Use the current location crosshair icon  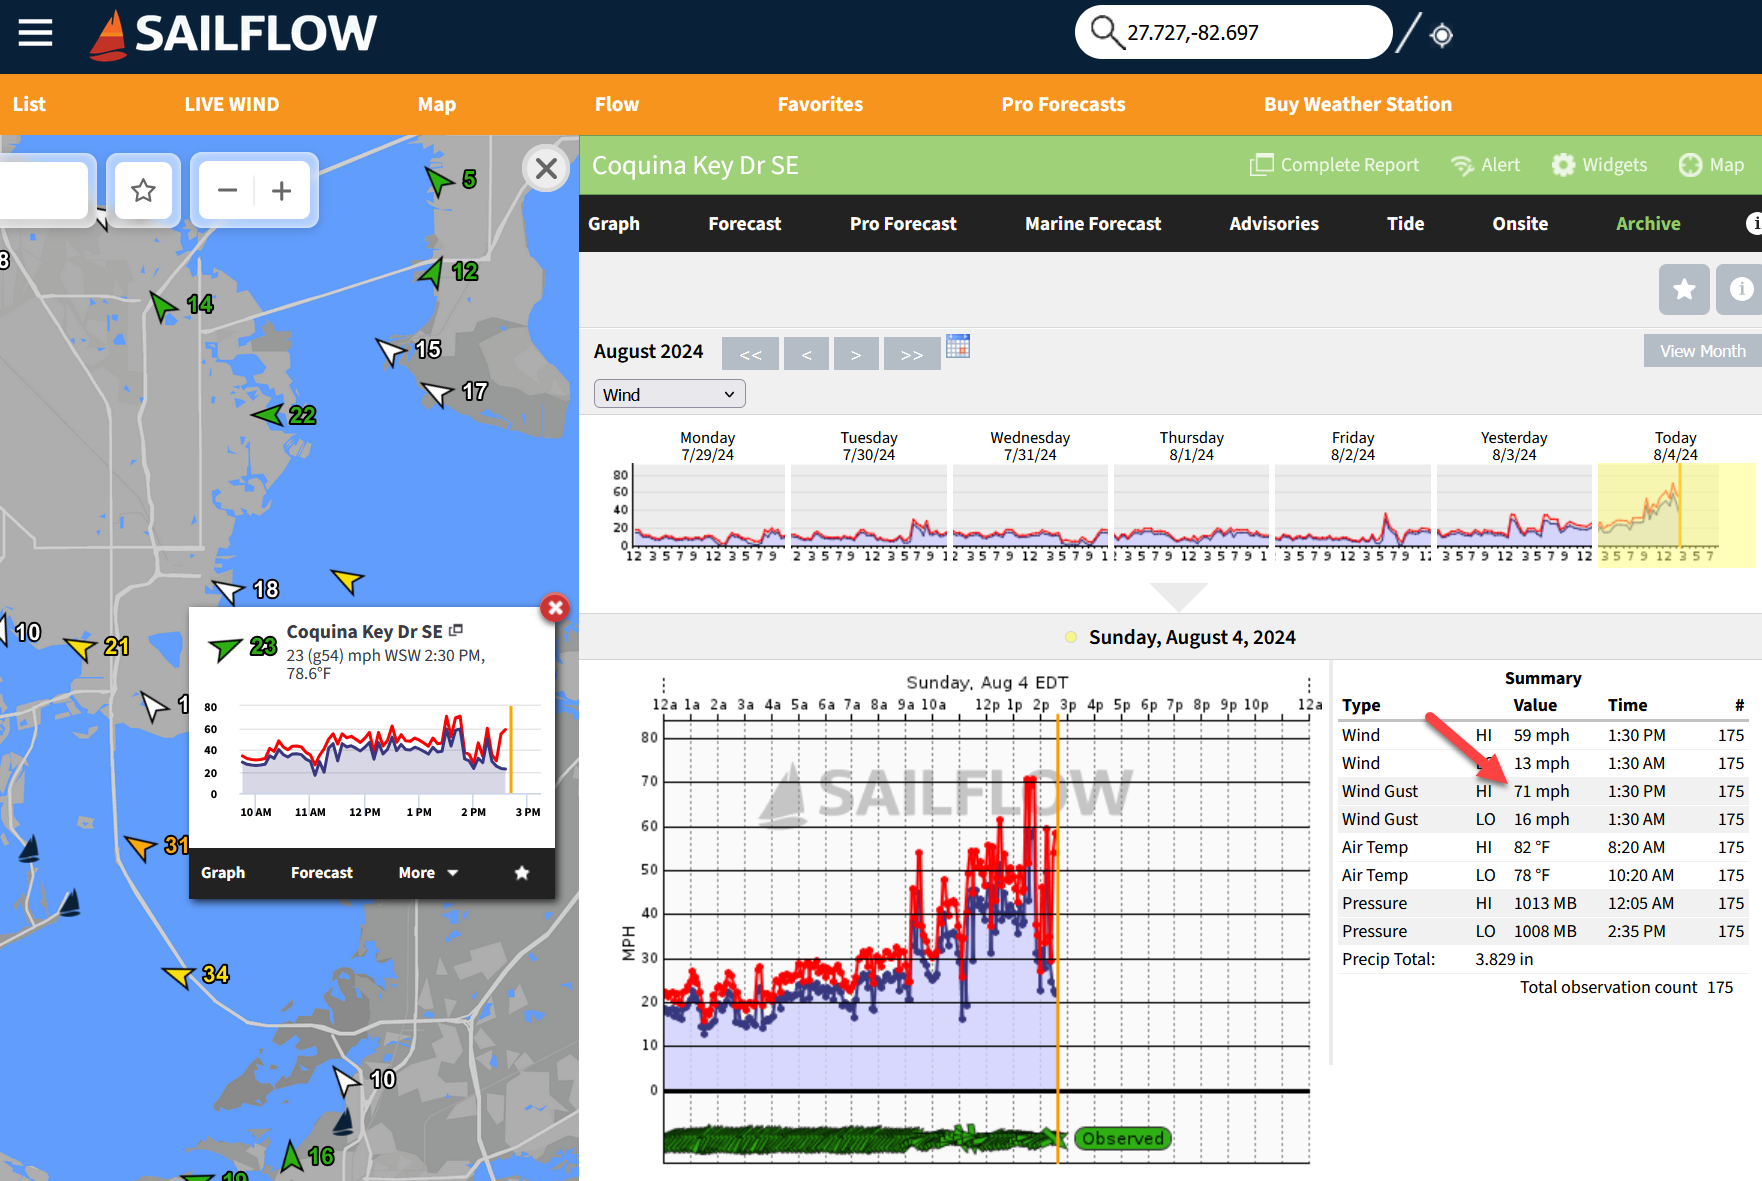pyautogui.click(x=1441, y=35)
